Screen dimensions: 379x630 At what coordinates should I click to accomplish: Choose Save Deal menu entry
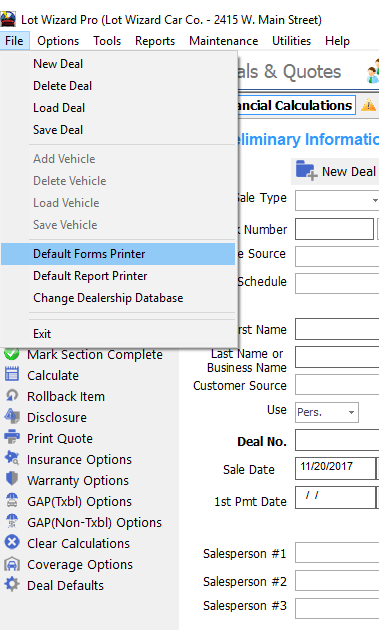(118, 130)
